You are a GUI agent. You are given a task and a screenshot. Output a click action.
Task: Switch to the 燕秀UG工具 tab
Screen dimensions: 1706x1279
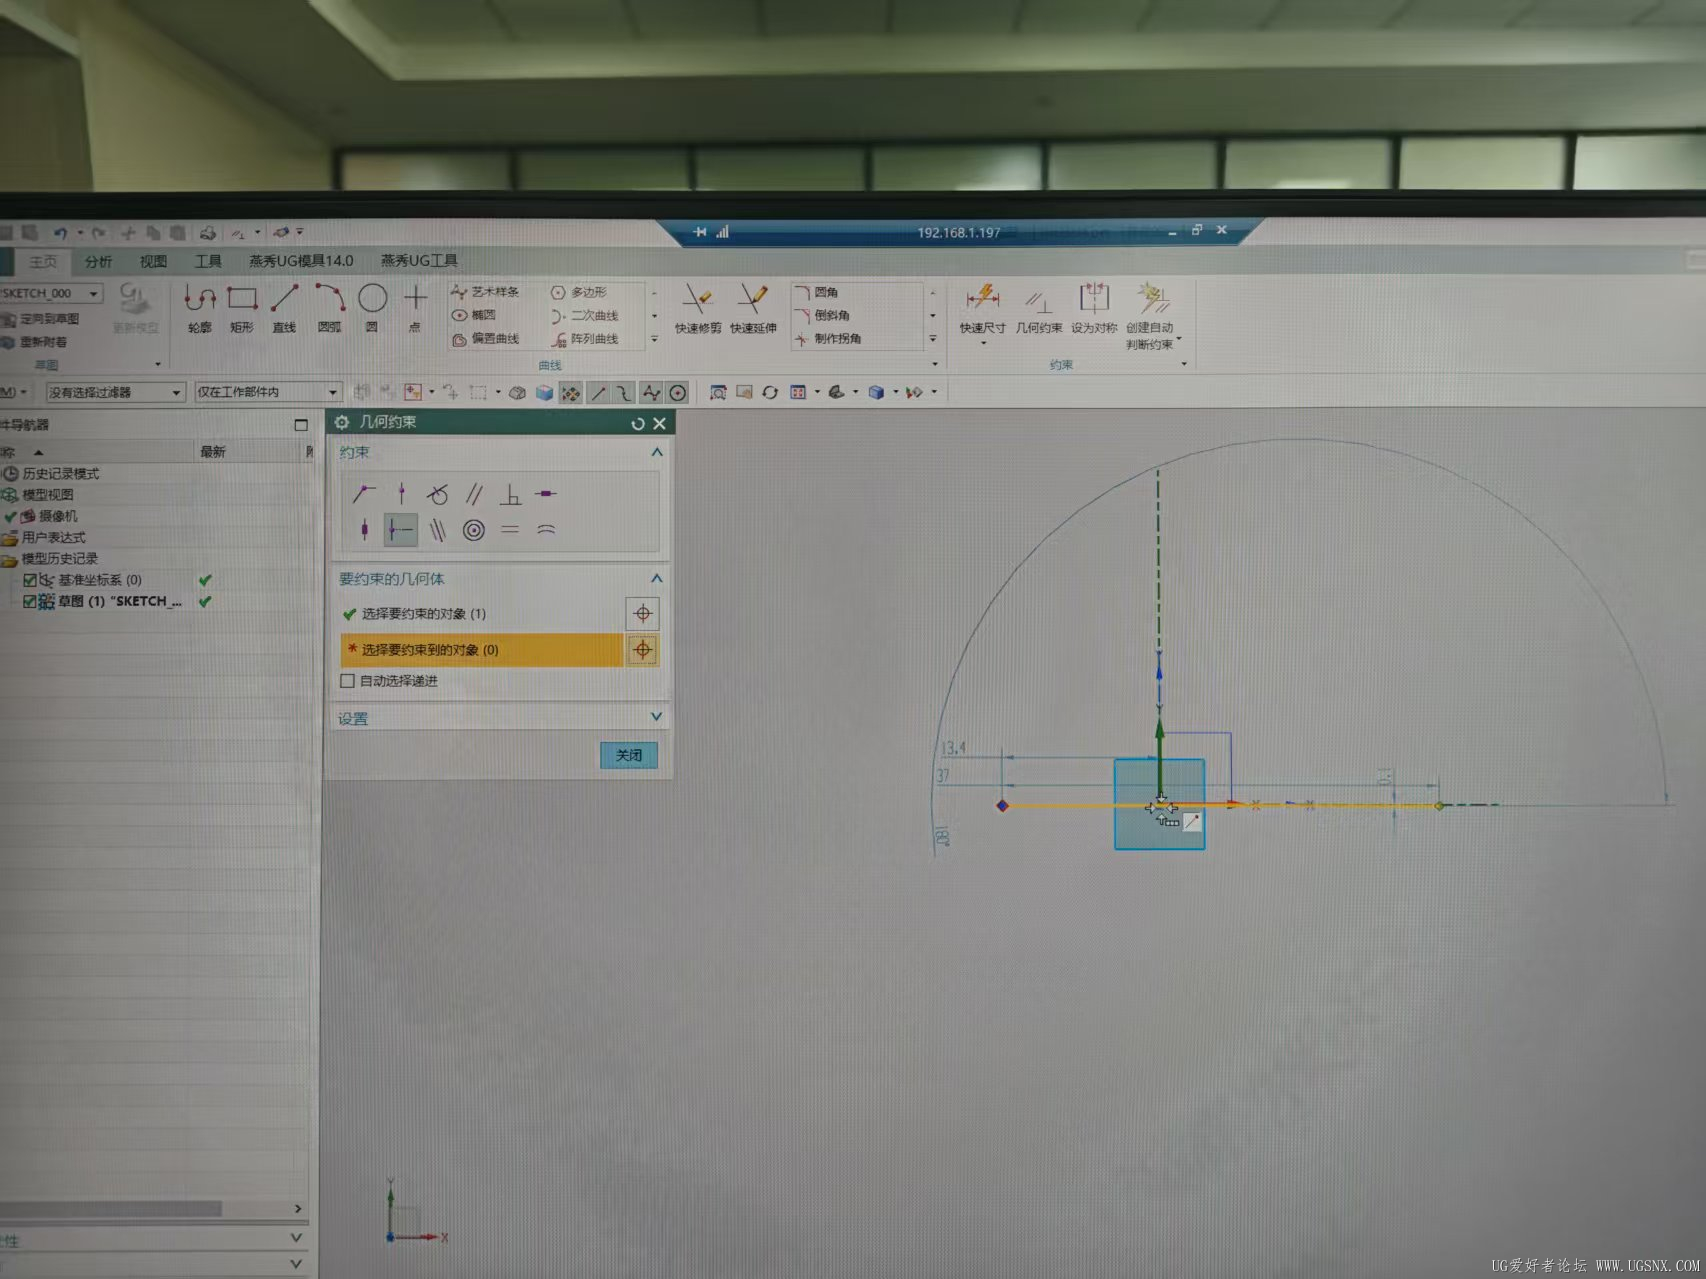pyautogui.click(x=419, y=260)
